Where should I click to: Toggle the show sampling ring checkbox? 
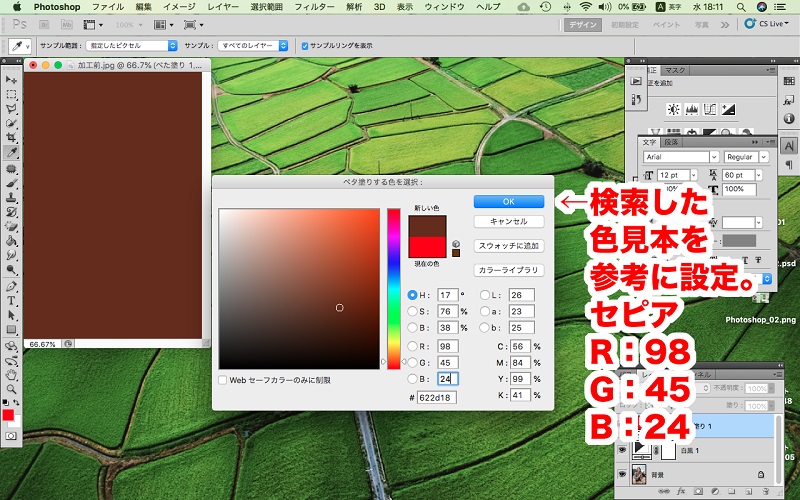pyautogui.click(x=305, y=46)
